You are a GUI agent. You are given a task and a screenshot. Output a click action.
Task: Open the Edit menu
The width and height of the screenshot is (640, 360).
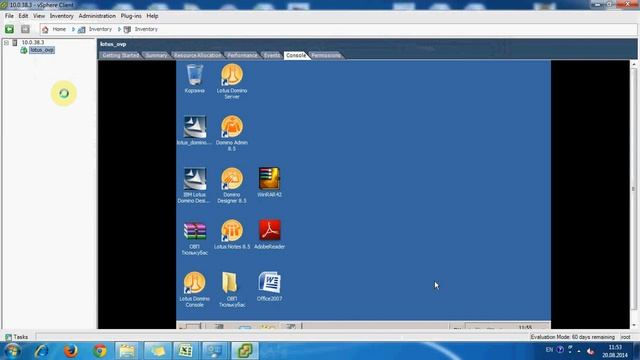point(23,16)
